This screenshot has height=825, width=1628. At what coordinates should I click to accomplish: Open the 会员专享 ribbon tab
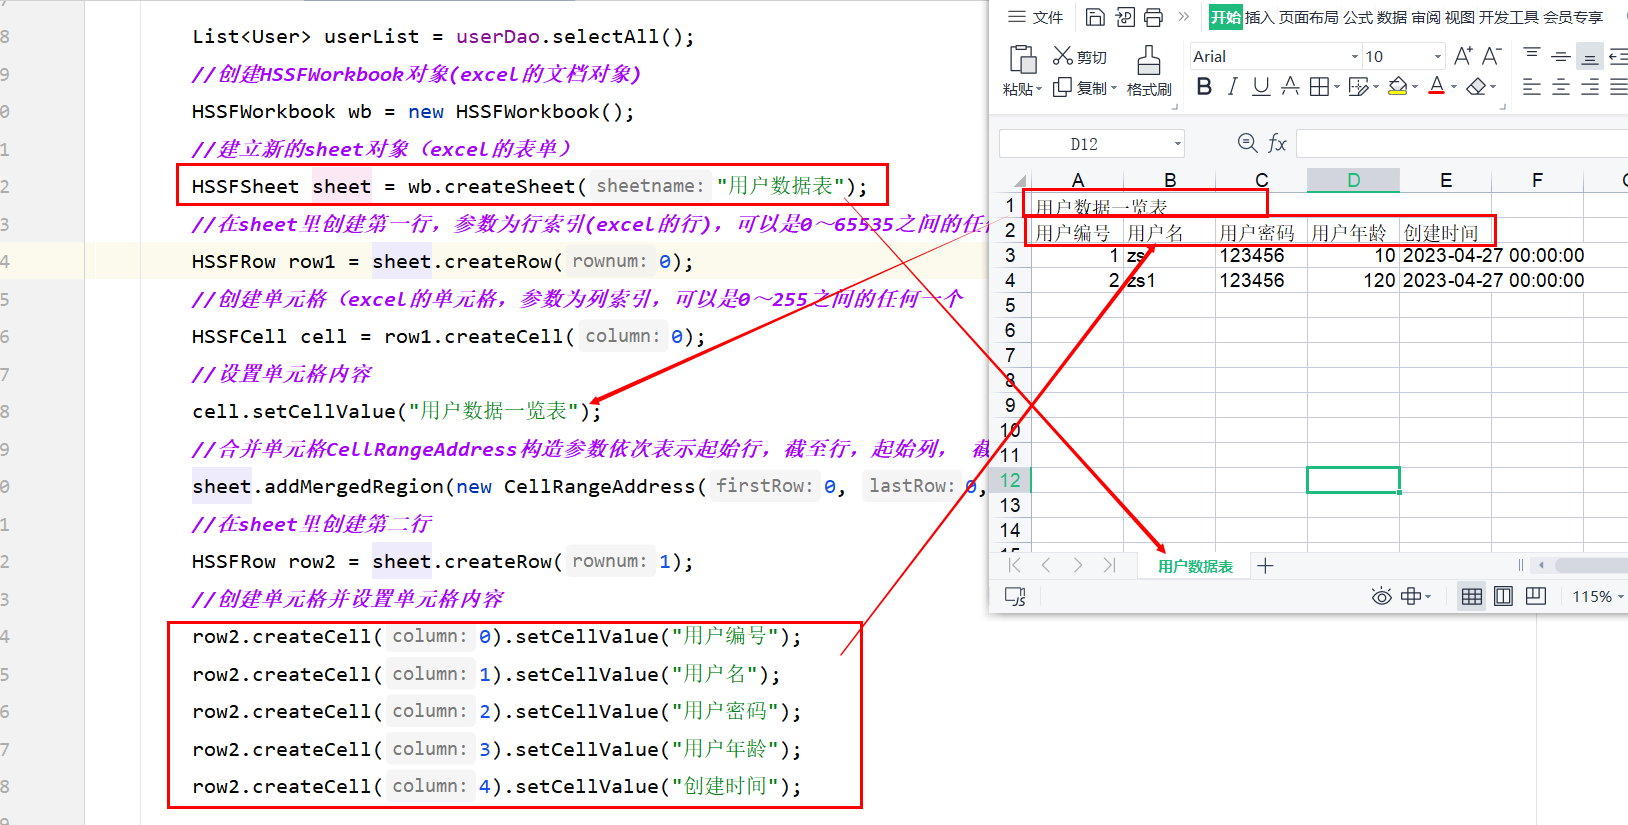click(x=1573, y=17)
